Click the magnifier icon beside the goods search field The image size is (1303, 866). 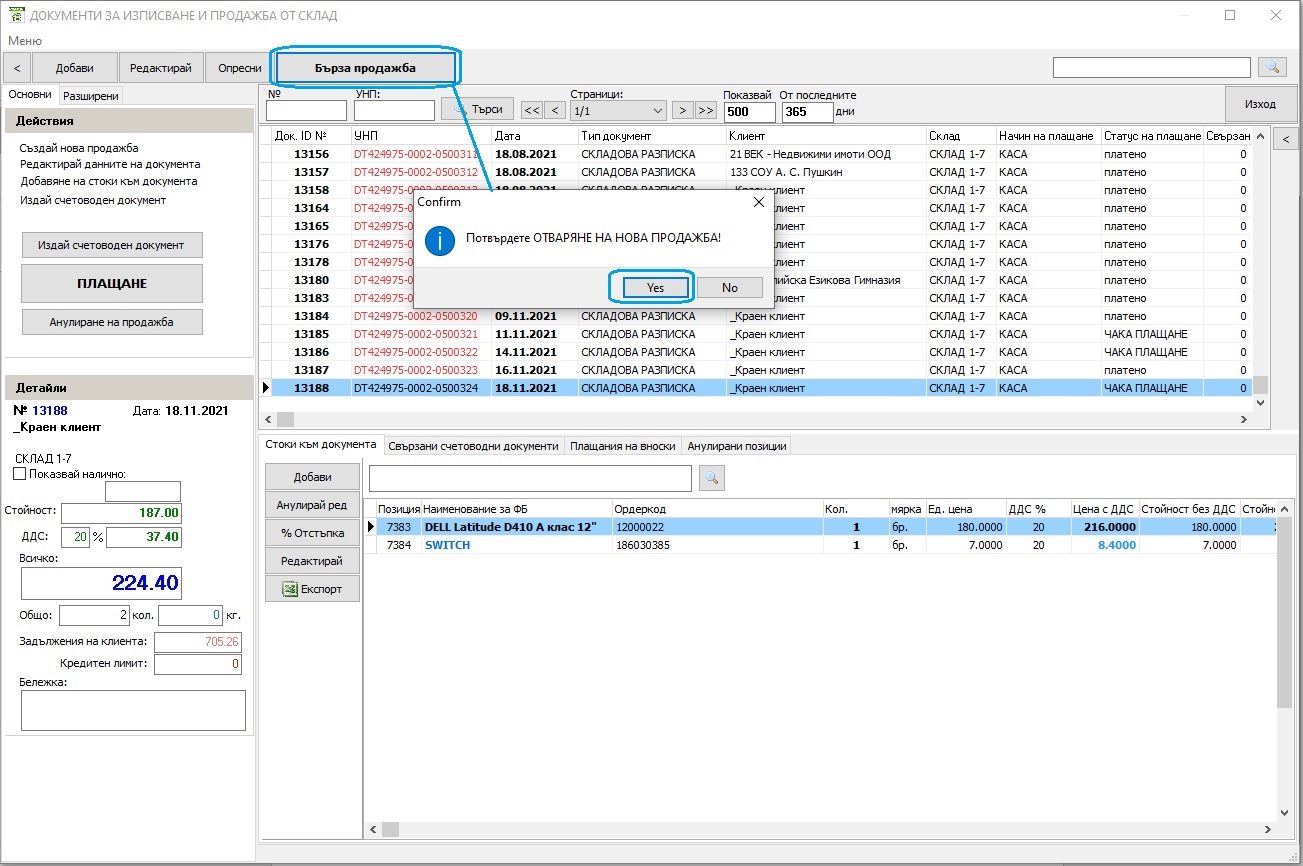coord(711,479)
